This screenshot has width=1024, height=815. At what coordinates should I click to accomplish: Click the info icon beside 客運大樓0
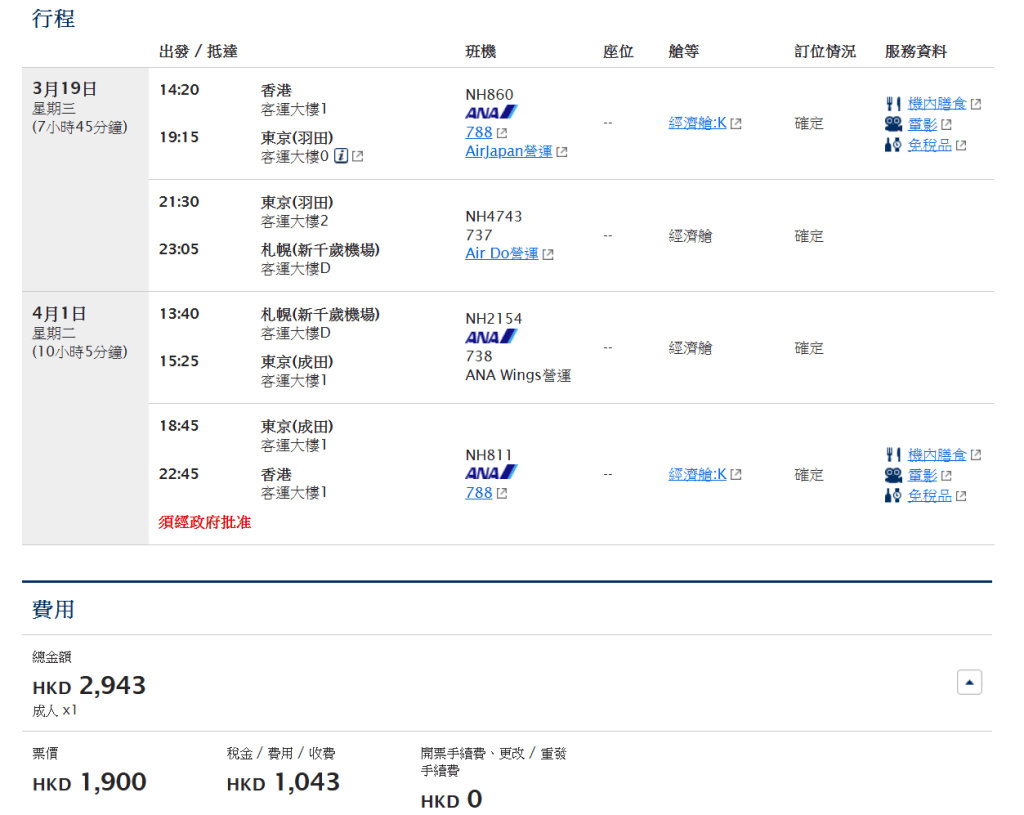[340, 156]
